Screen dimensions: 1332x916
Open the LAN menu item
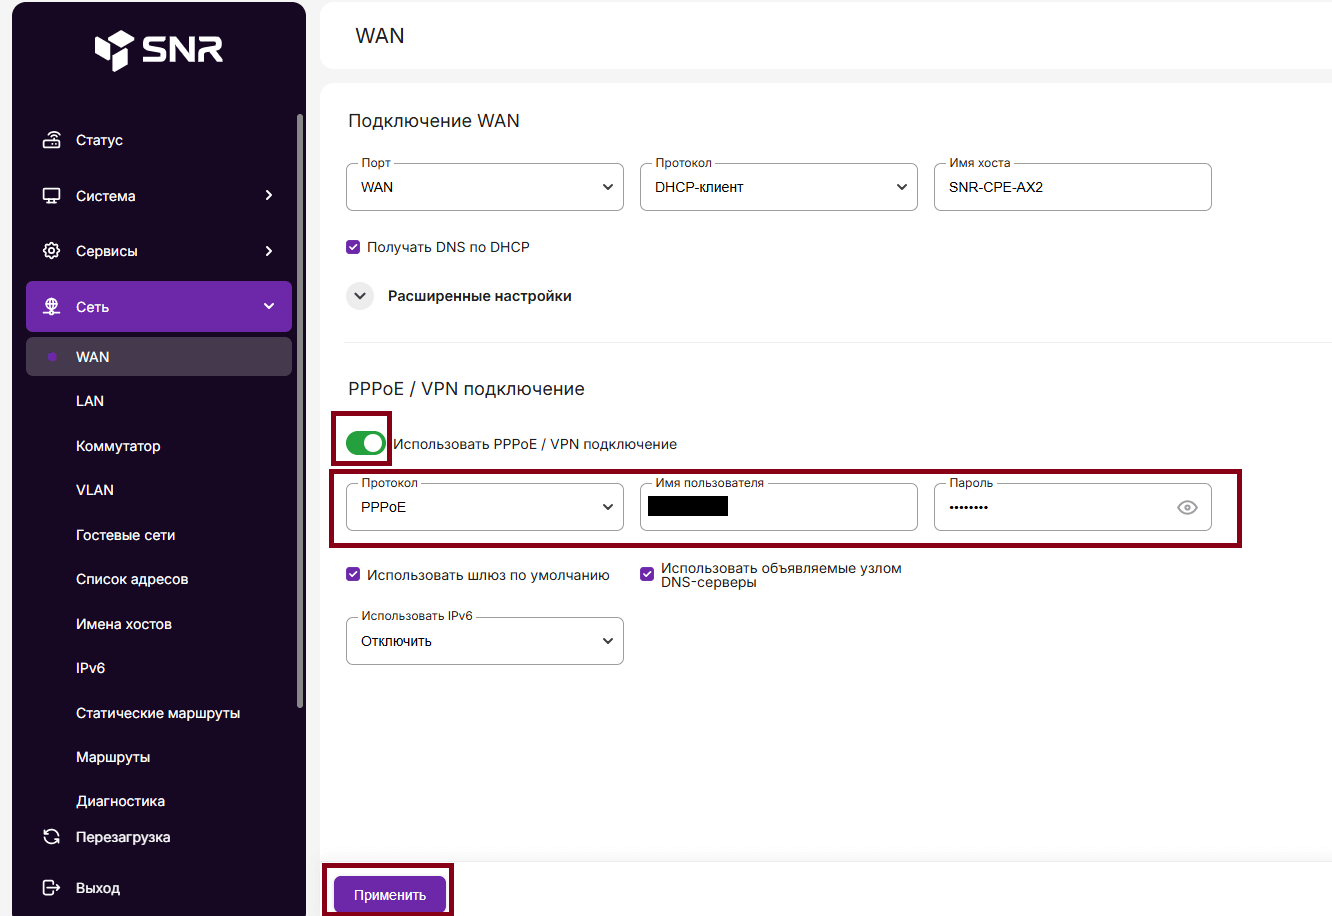click(x=90, y=401)
